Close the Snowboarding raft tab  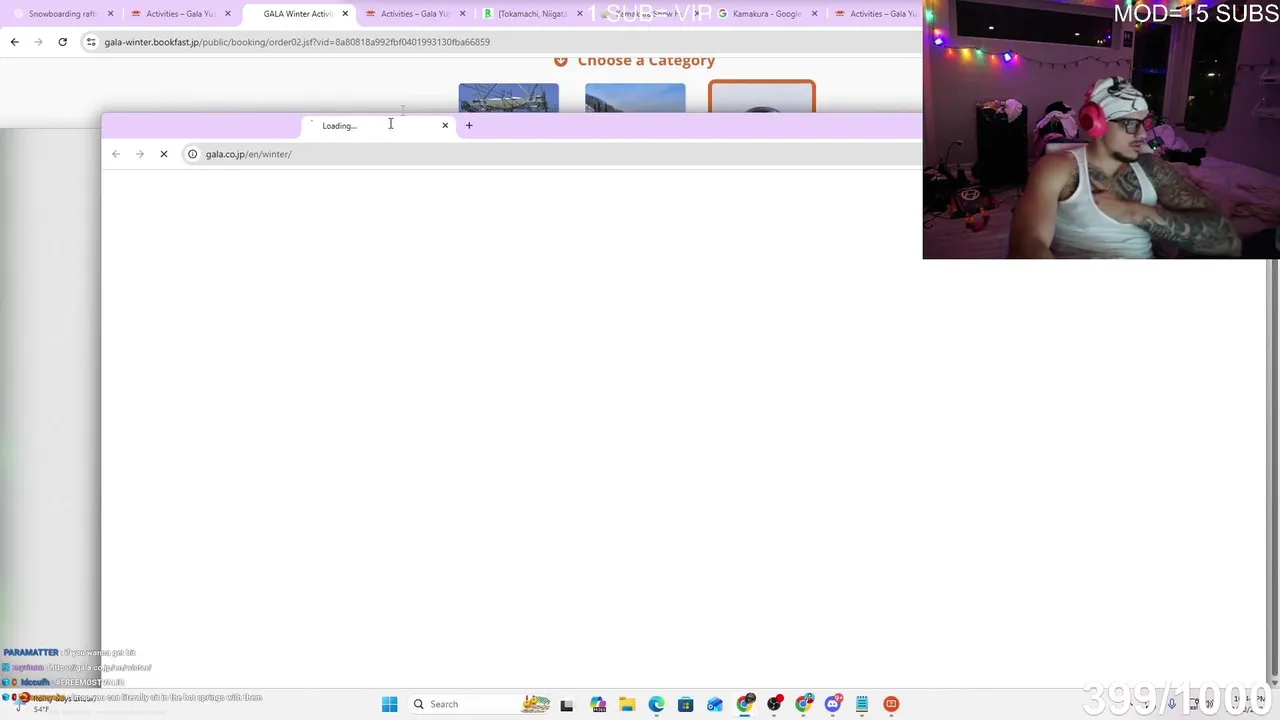(x=110, y=14)
